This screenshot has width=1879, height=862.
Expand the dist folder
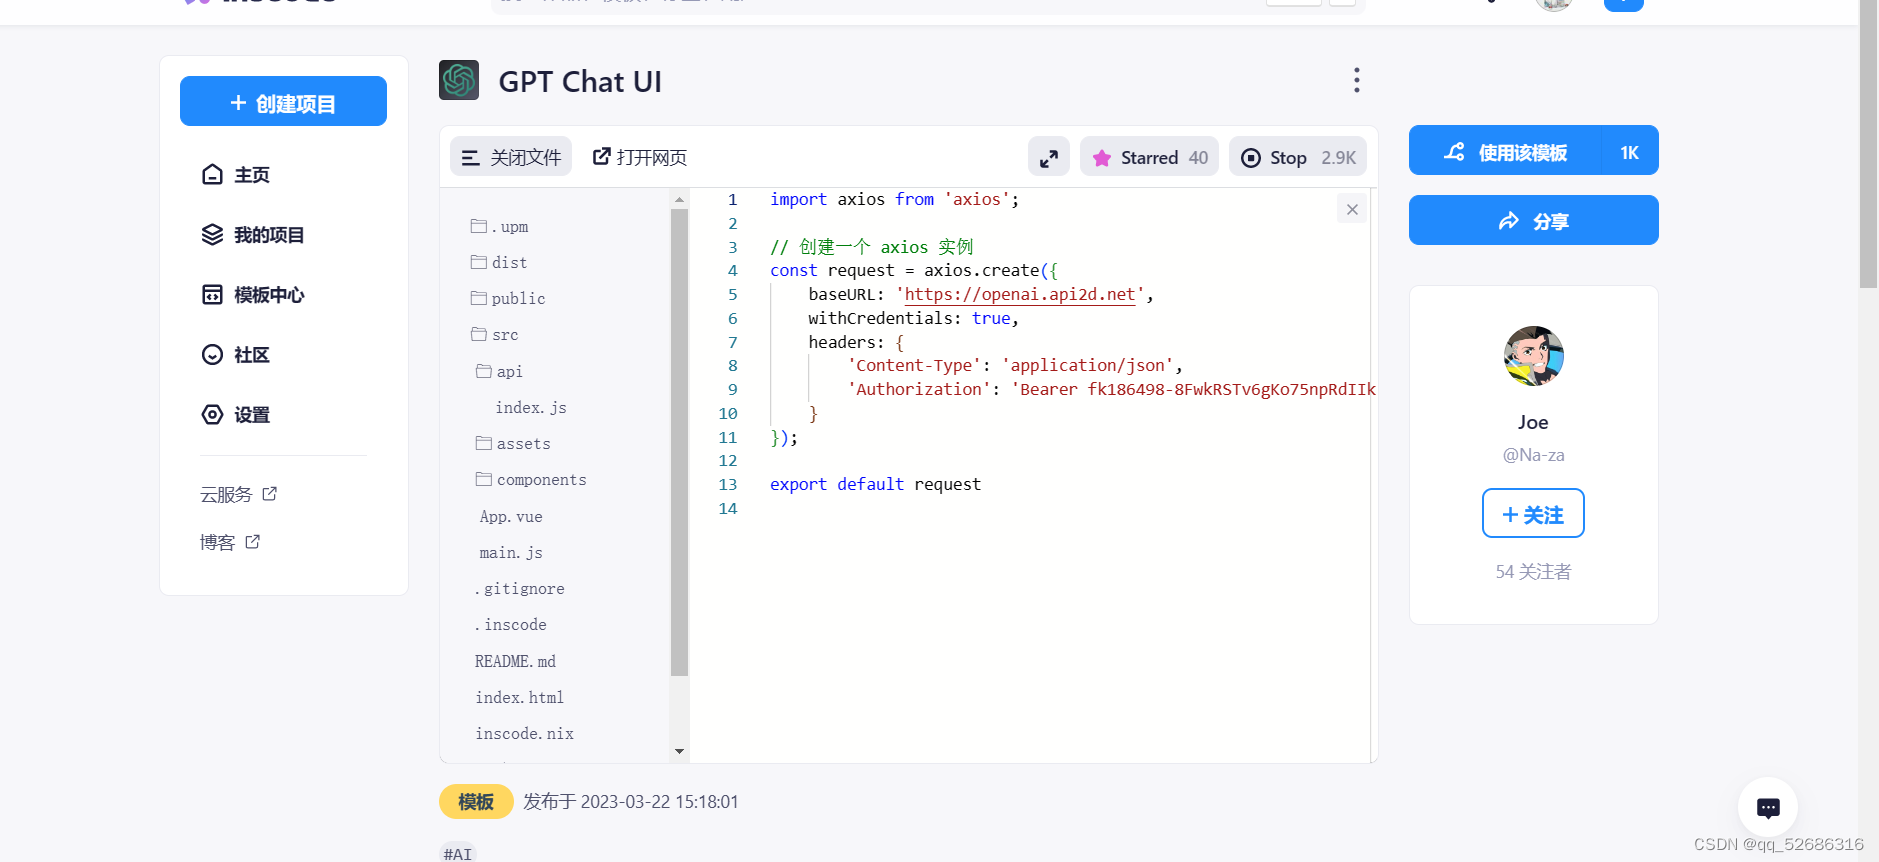click(499, 262)
